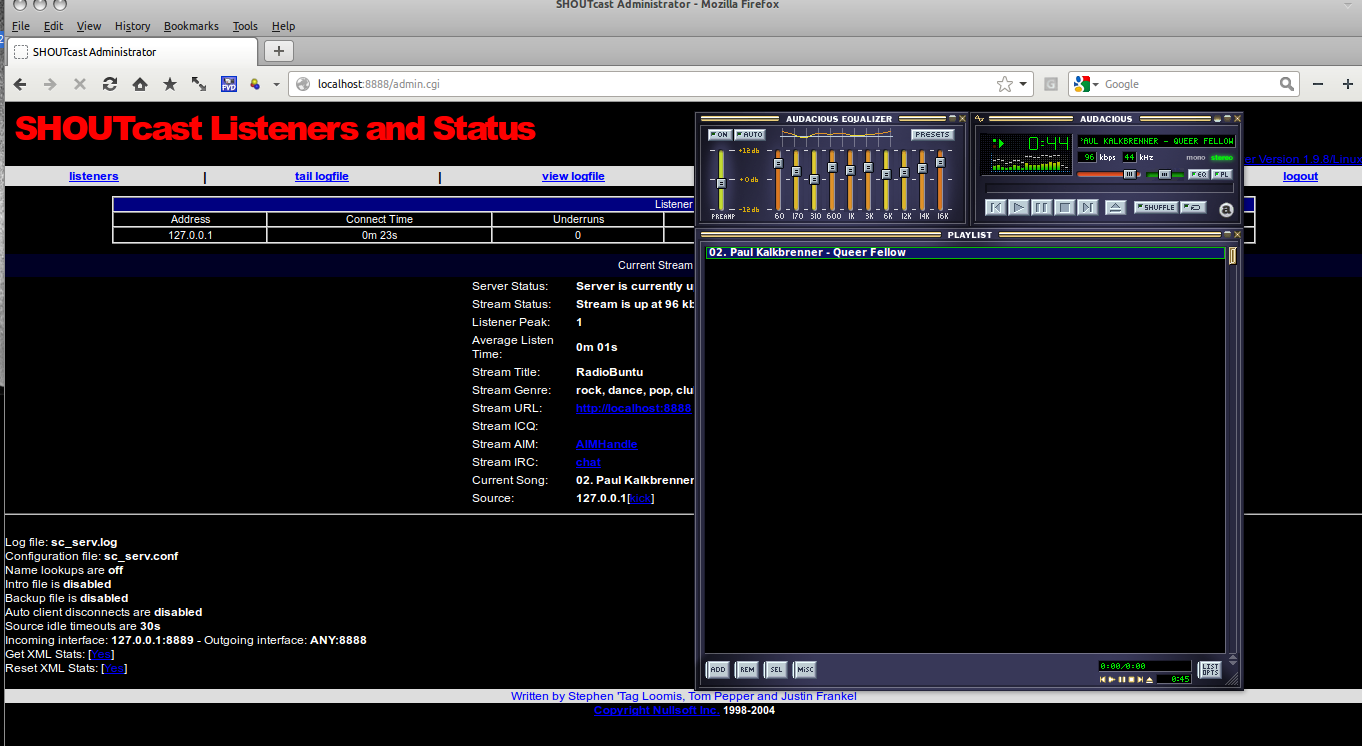Click the Stream IRC chat link

(x=588, y=462)
